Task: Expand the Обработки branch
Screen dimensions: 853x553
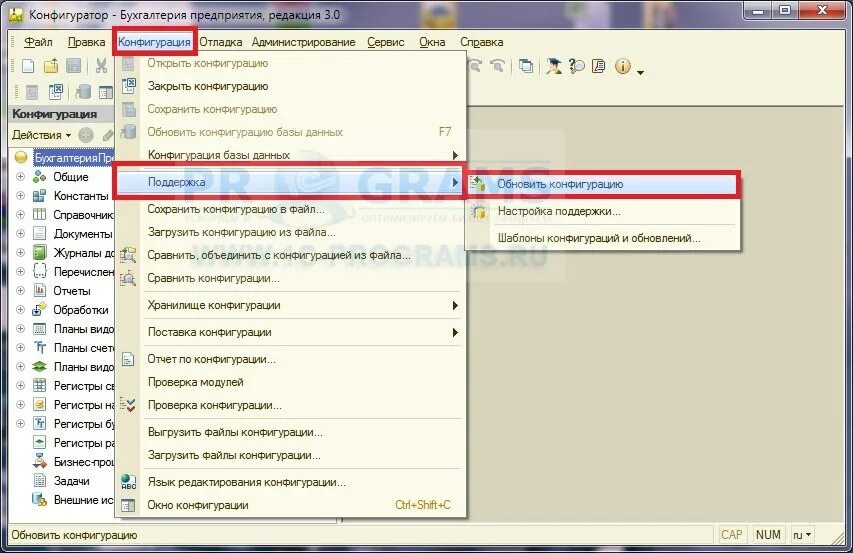Action: [x=21, y=309]
